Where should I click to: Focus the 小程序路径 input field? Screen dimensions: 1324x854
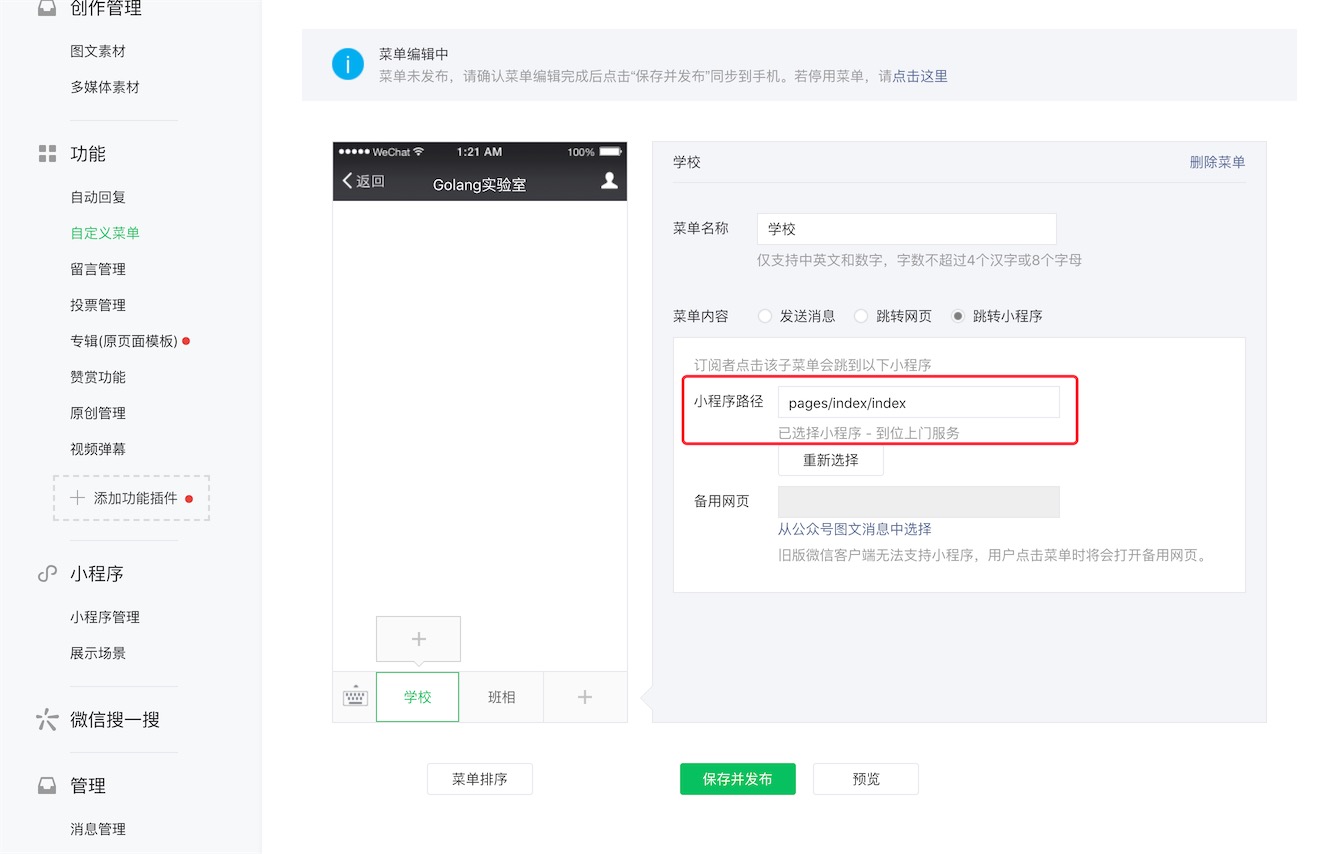[x=919, y=403]
